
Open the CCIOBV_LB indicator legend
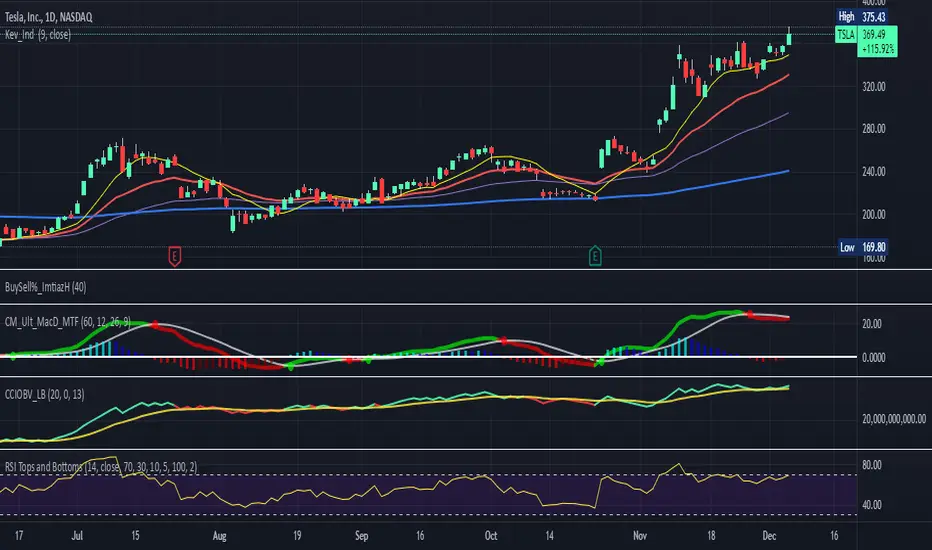click(x=60, y=392)
